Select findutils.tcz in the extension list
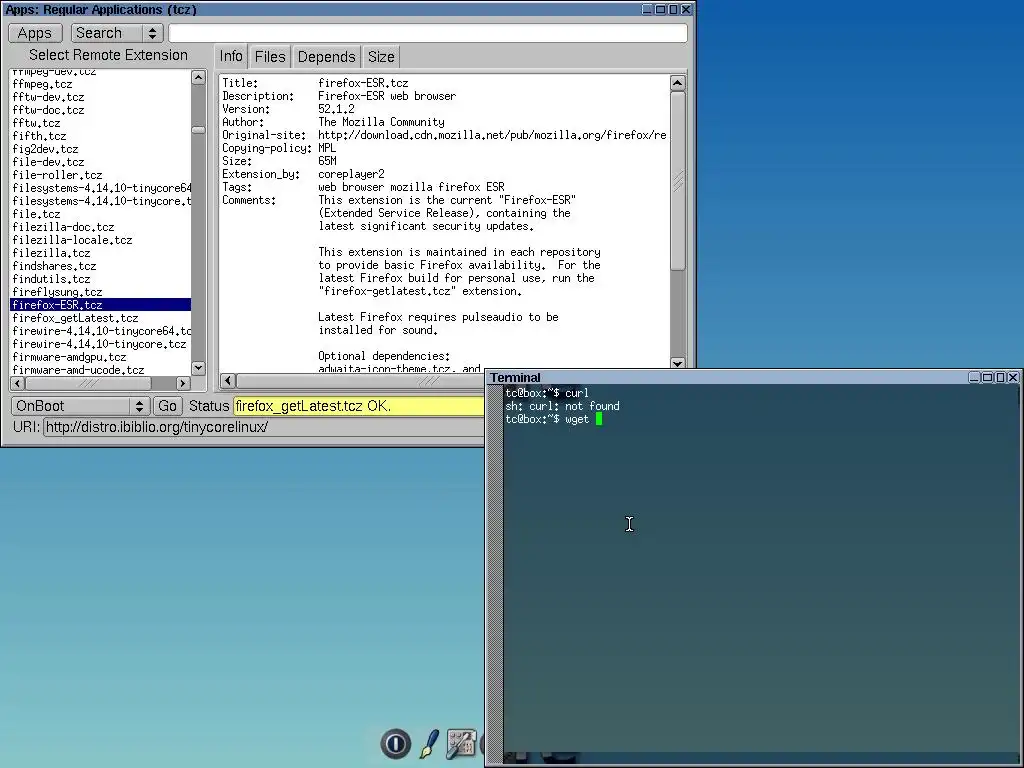Screen dimensions: 1024x768 [x=100, y=280]
